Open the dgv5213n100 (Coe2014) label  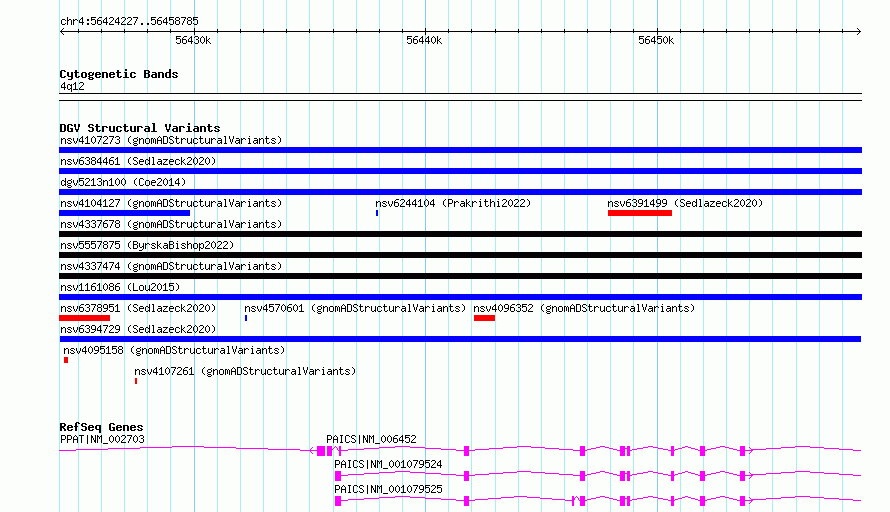[x=123, y=182]
